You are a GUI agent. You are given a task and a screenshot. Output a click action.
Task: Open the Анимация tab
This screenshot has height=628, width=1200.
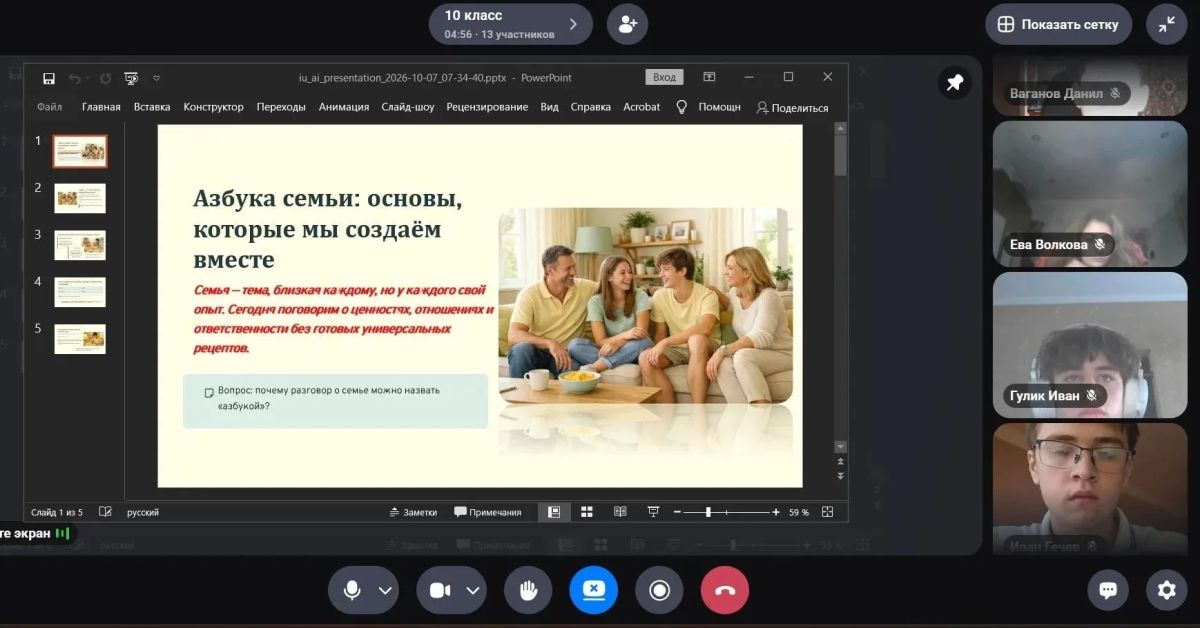pyautogui.click(x=344, y=107)
